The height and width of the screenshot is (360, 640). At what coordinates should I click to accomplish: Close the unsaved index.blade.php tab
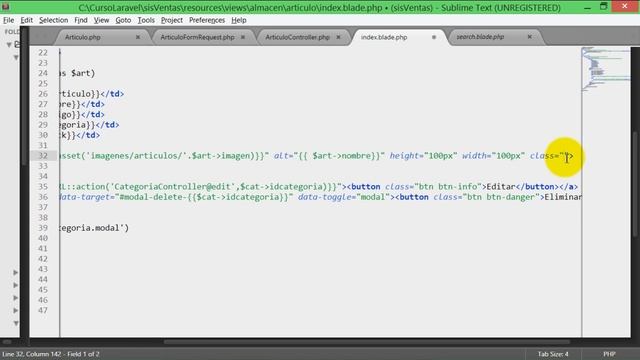(434, 37)
